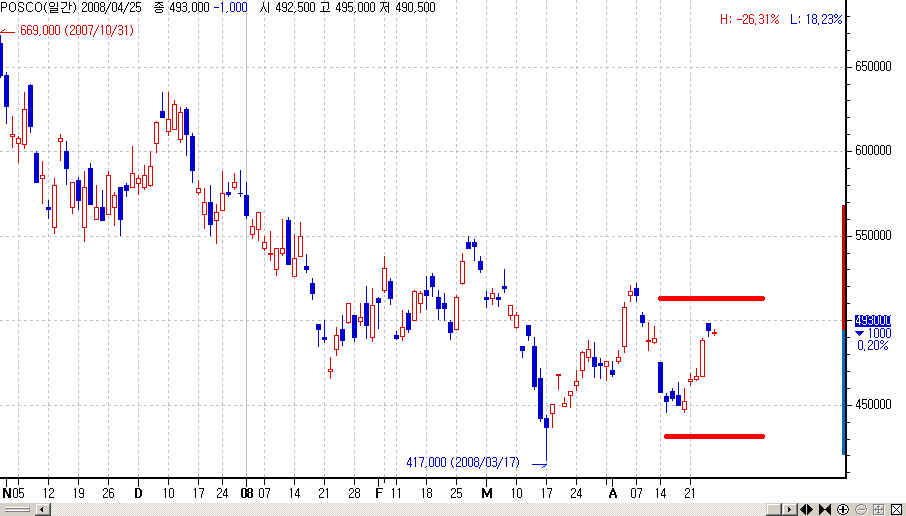
Task: Click the scrollbar left arrow button
Action: (42, 510)
